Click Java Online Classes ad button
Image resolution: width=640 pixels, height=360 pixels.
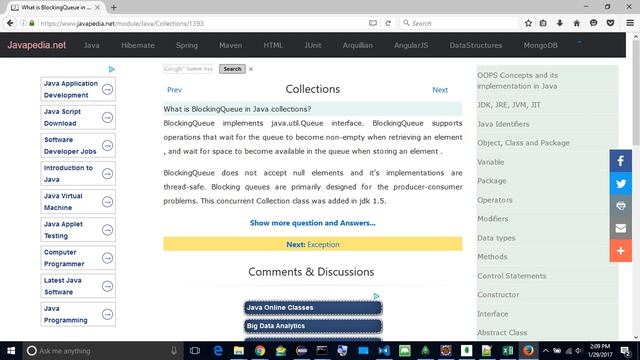coord(313,308)
